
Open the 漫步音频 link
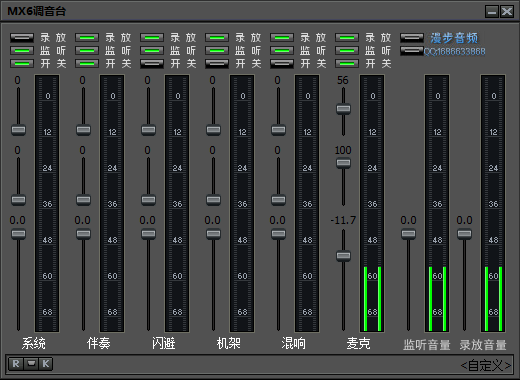454,38
